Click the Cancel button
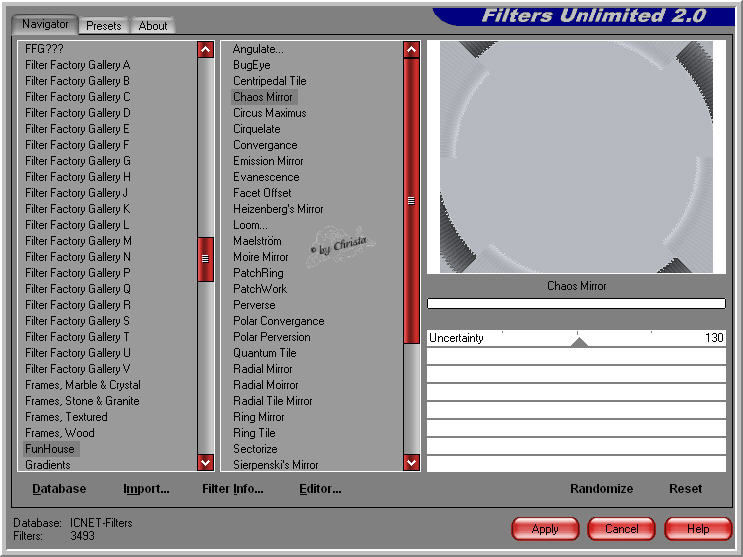The height and width of the screenshot is (557, 743). coord(621,529)
